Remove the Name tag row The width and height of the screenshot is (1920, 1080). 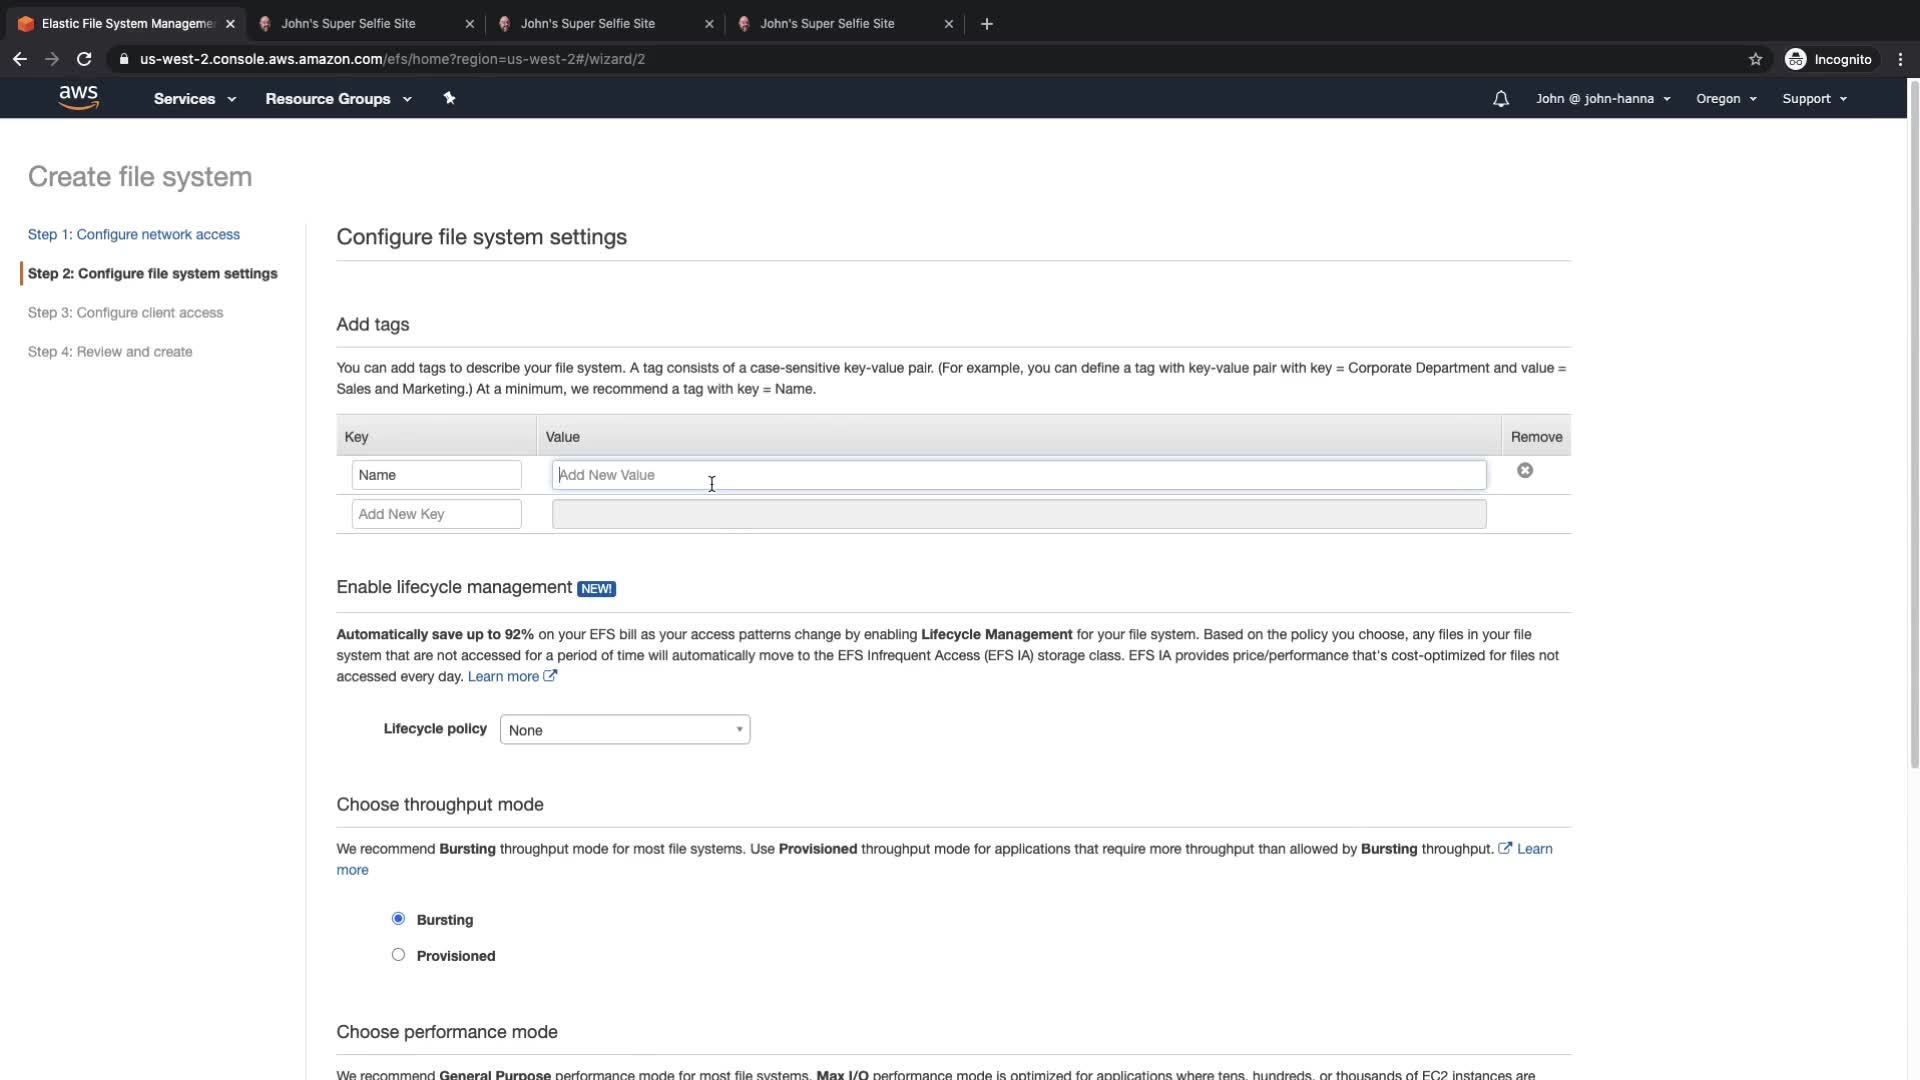click(1524, 471)
